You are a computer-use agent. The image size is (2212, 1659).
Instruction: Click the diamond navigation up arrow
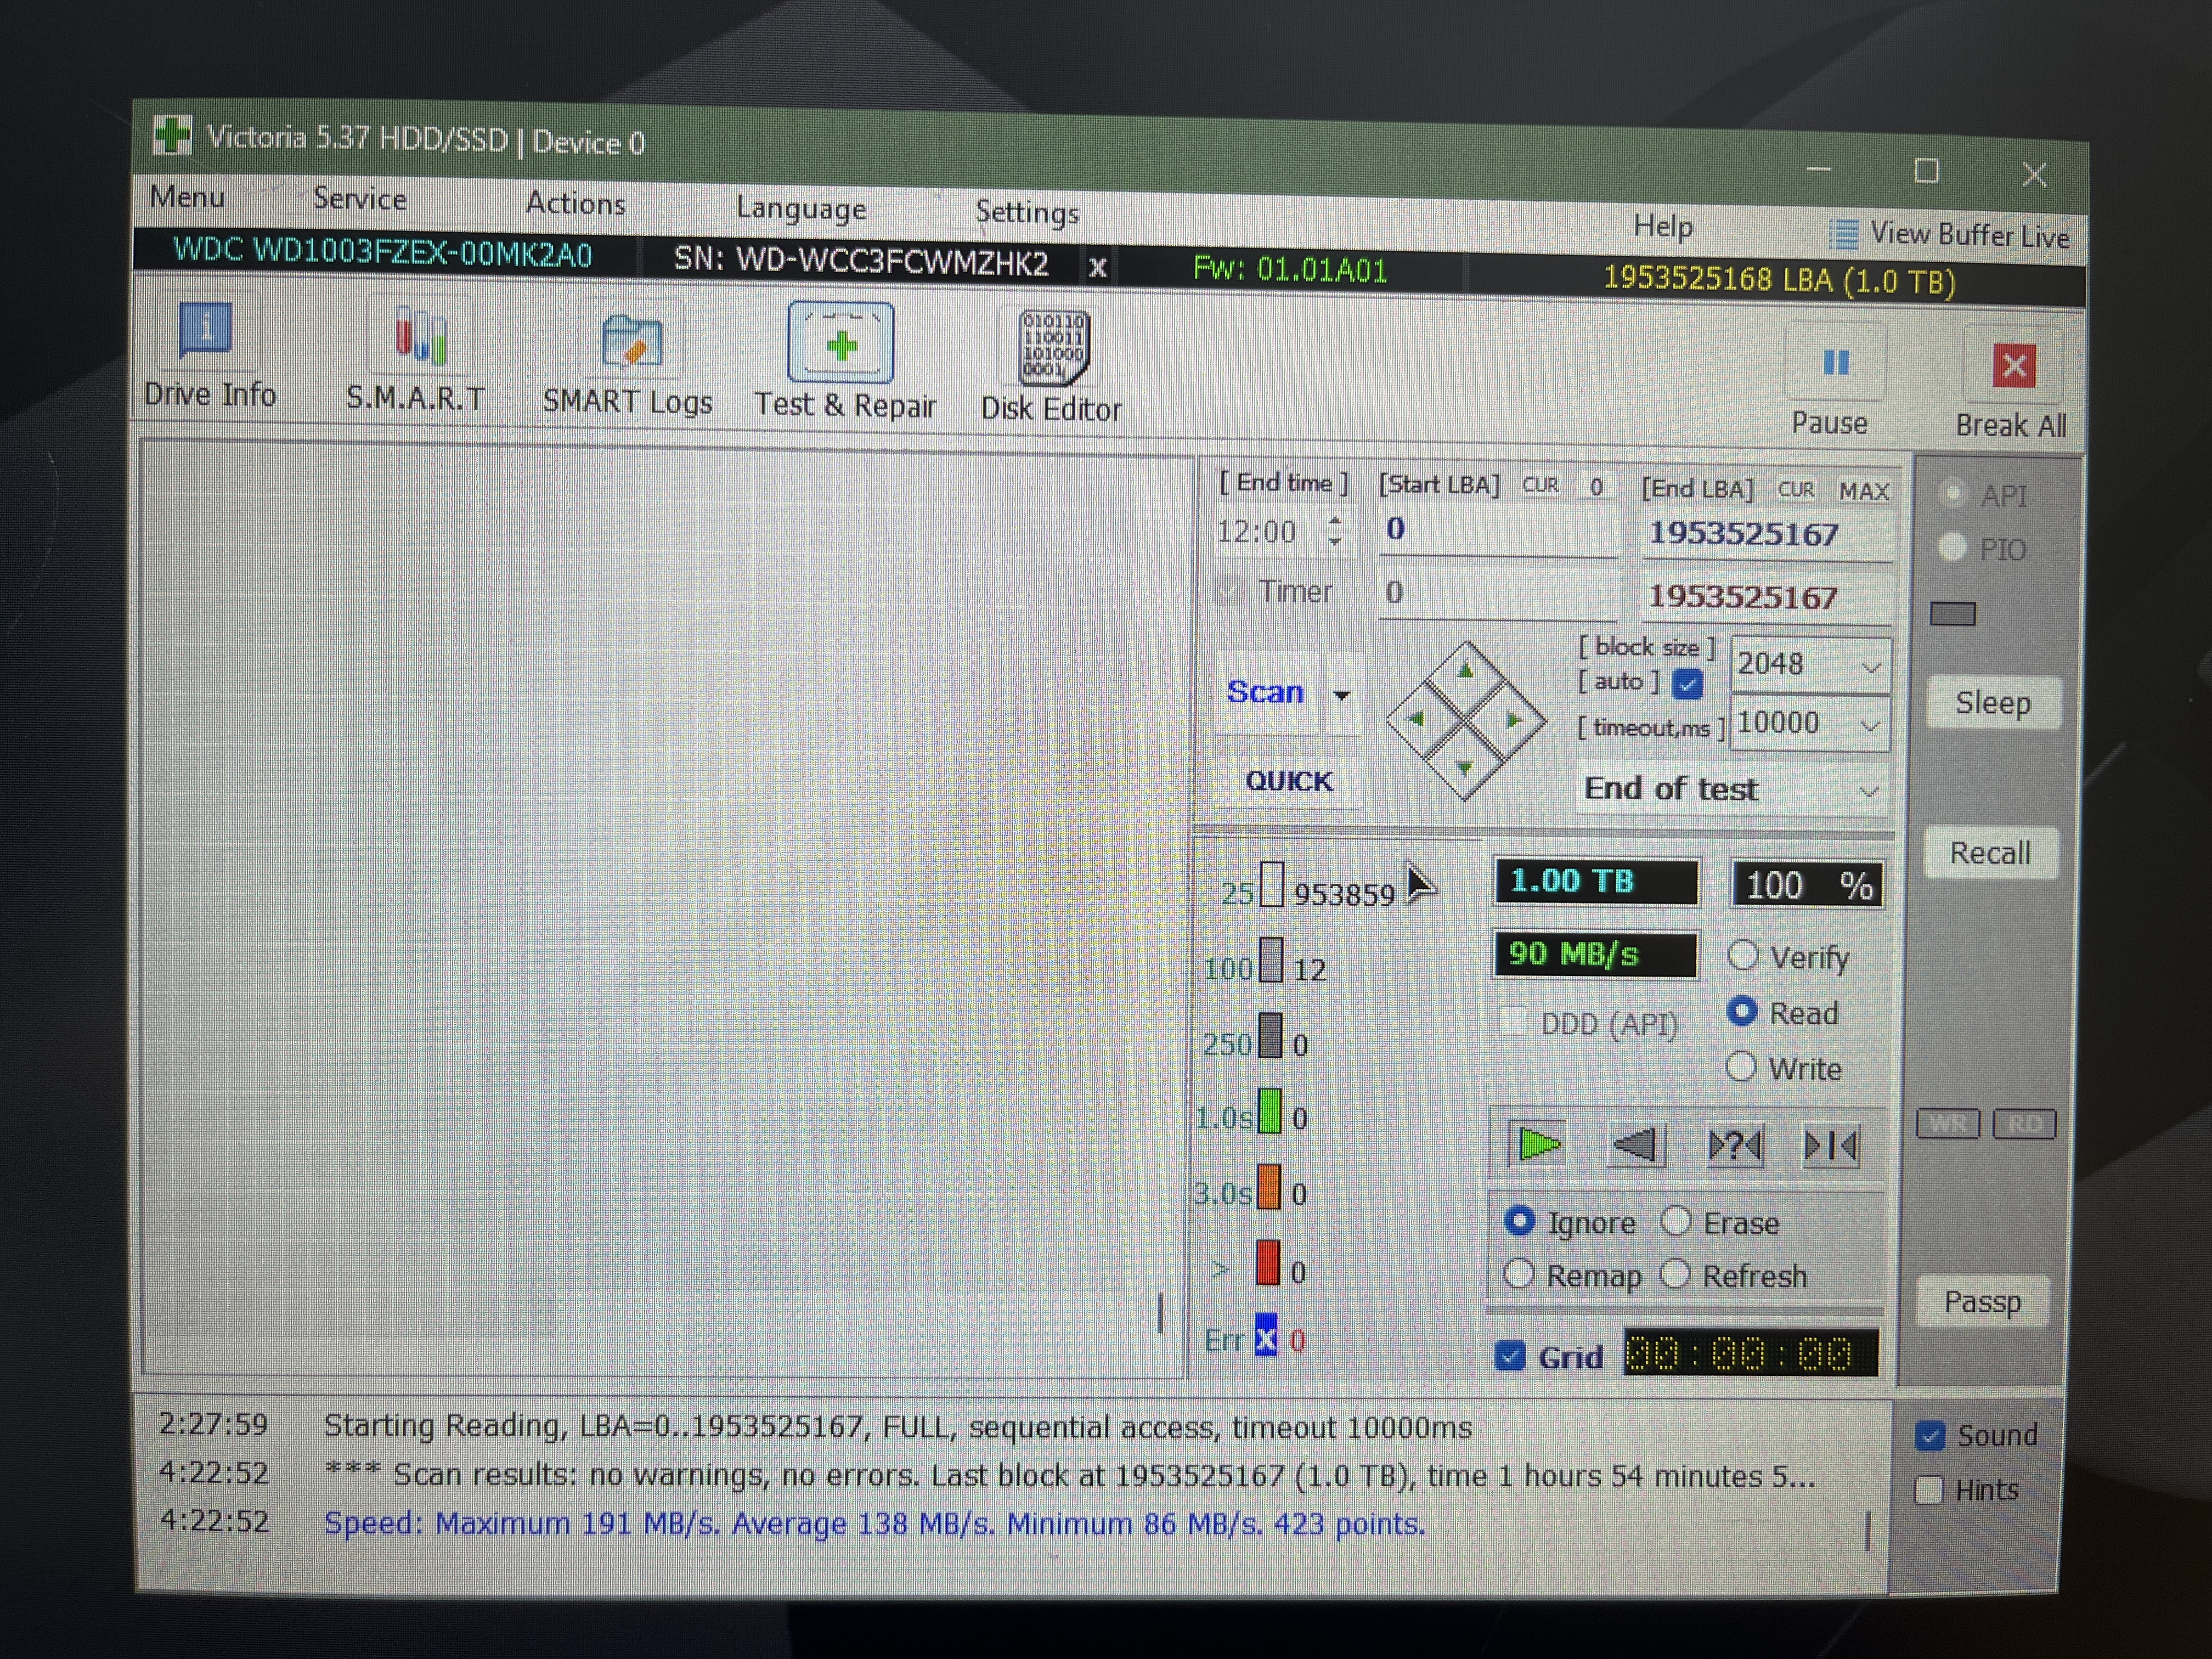point(1465,672)
